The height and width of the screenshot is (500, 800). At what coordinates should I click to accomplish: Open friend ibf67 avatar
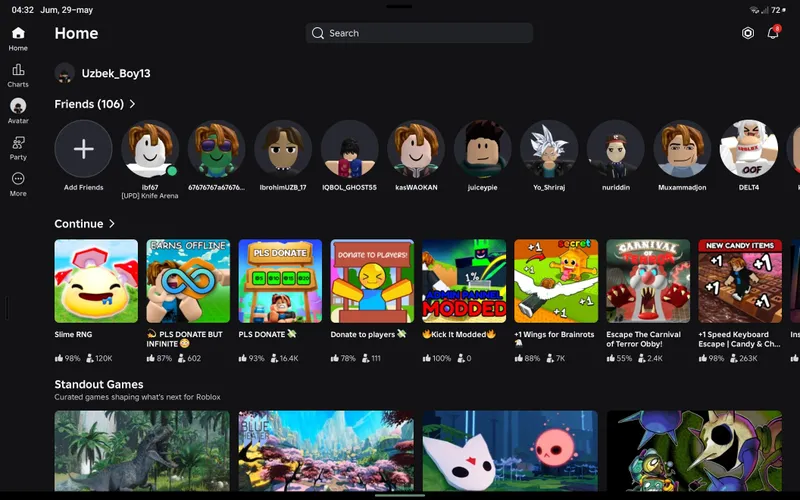pos(150,148)
